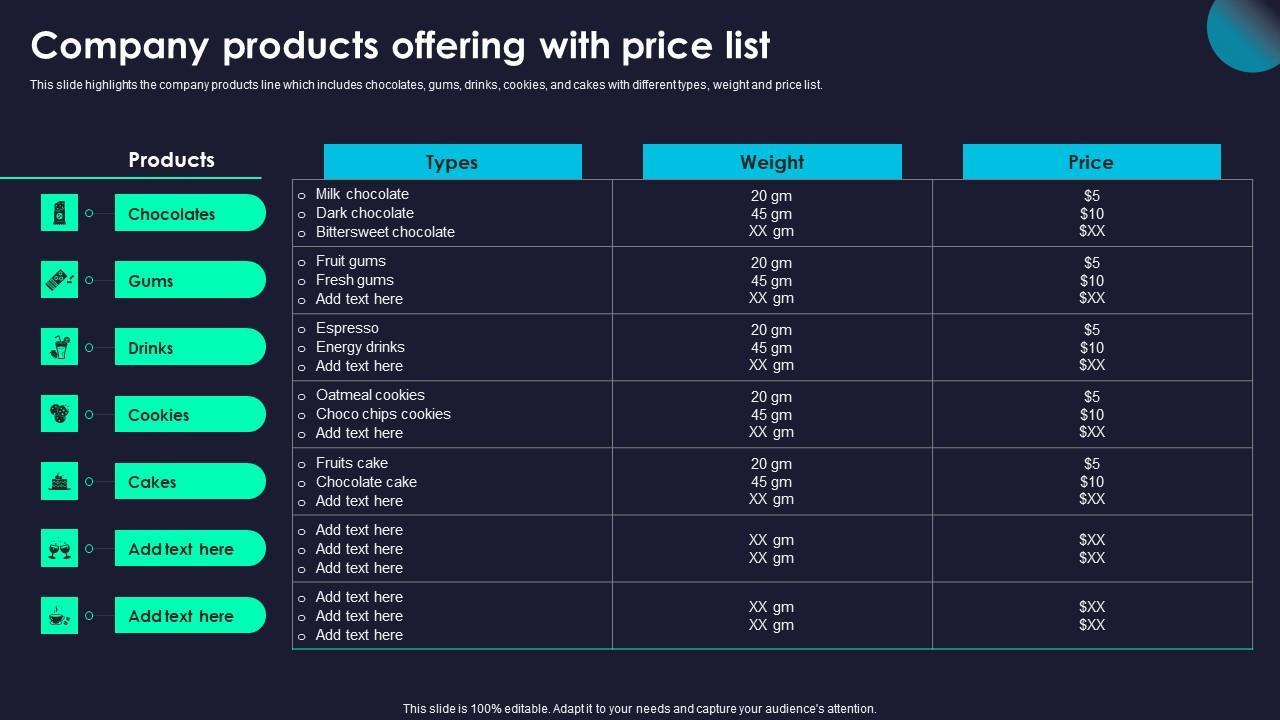Click the Gums product pill

click(x=189, y=280)
